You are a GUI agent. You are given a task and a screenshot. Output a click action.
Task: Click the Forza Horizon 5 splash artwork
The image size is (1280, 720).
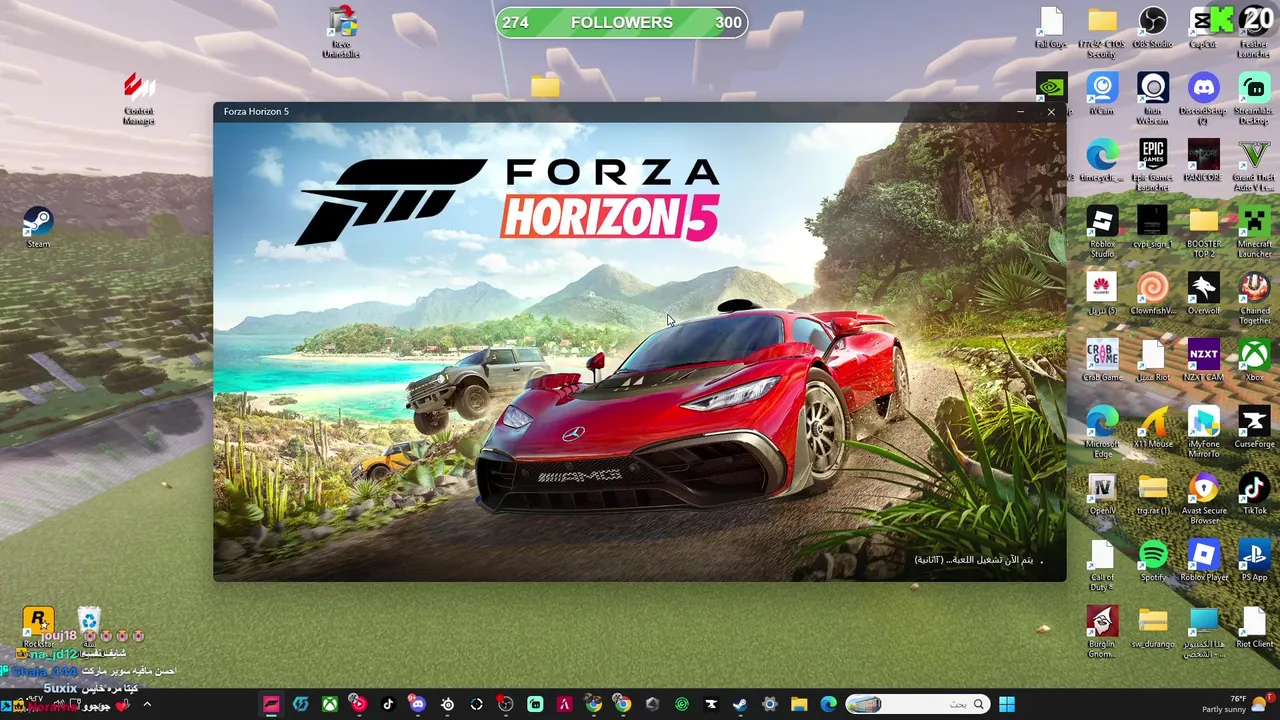(x=640, y=351)
